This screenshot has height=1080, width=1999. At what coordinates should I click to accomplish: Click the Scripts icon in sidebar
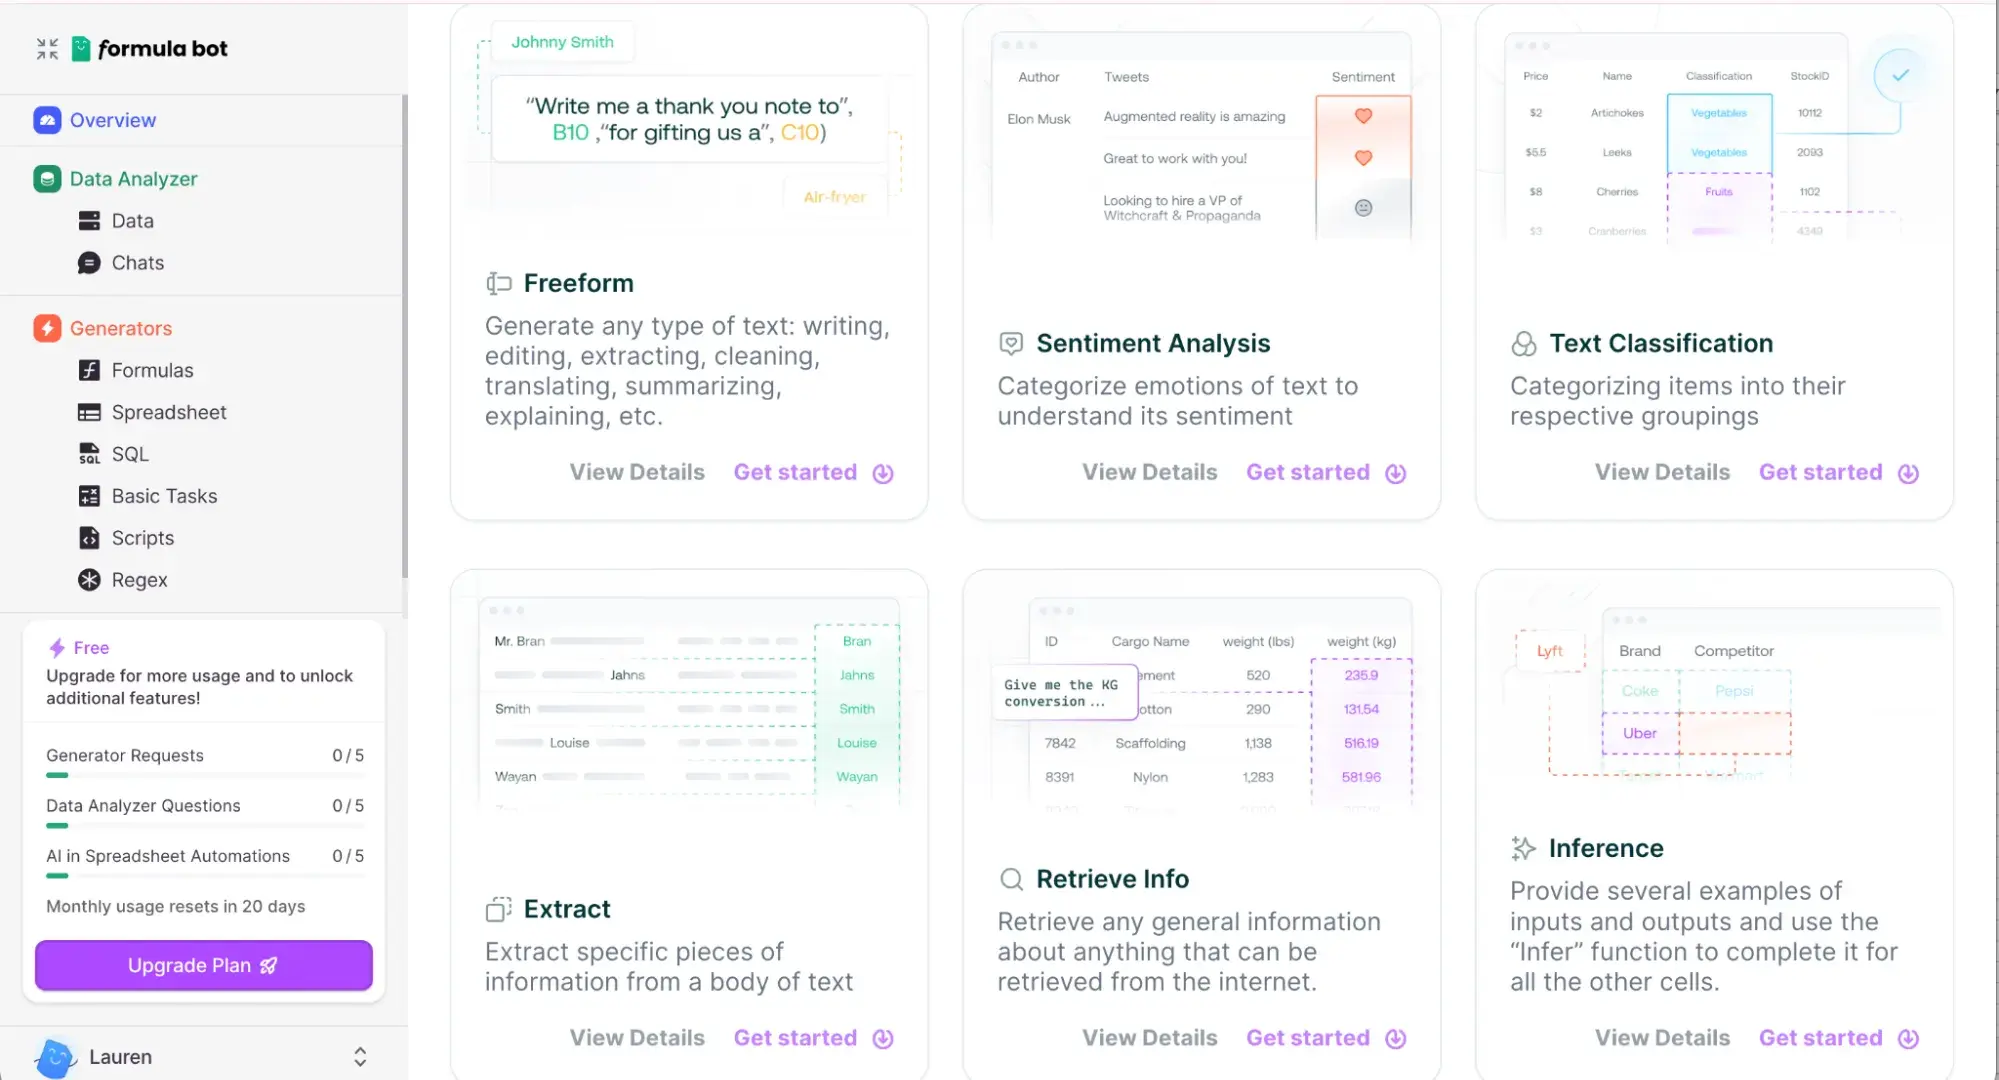click(x=89, y=537)
